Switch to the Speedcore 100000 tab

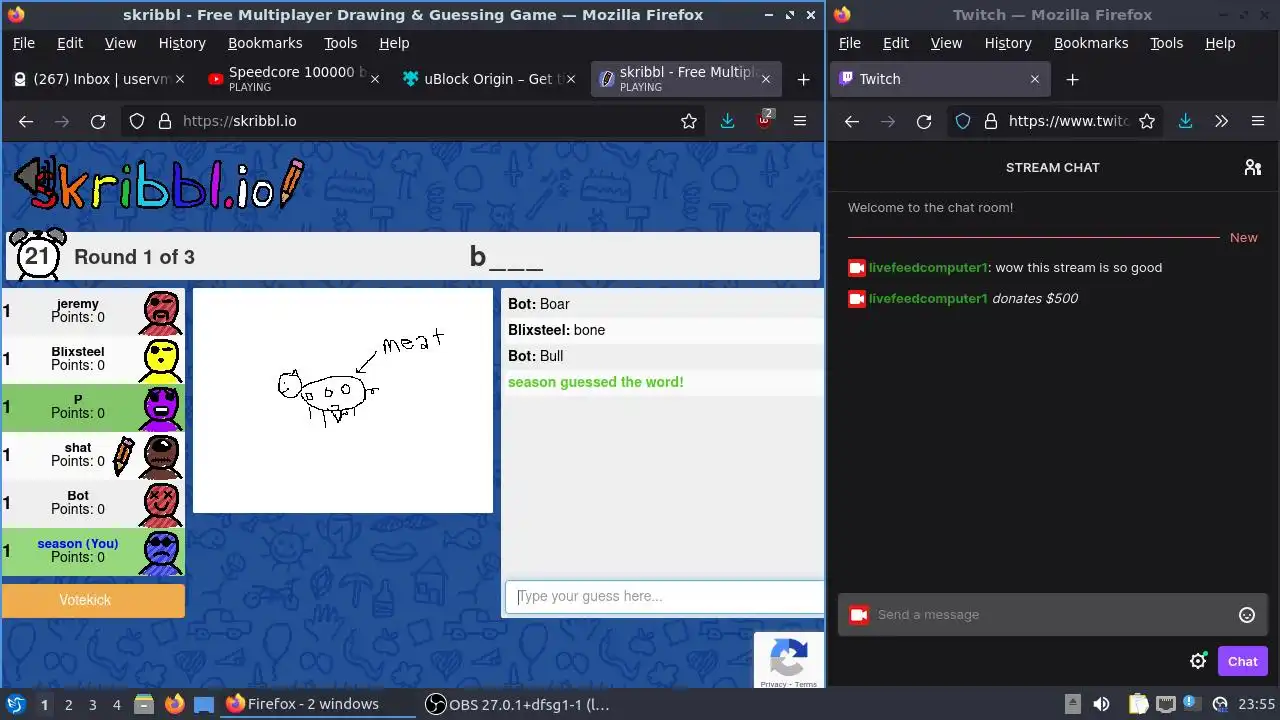tap(295, 79)
